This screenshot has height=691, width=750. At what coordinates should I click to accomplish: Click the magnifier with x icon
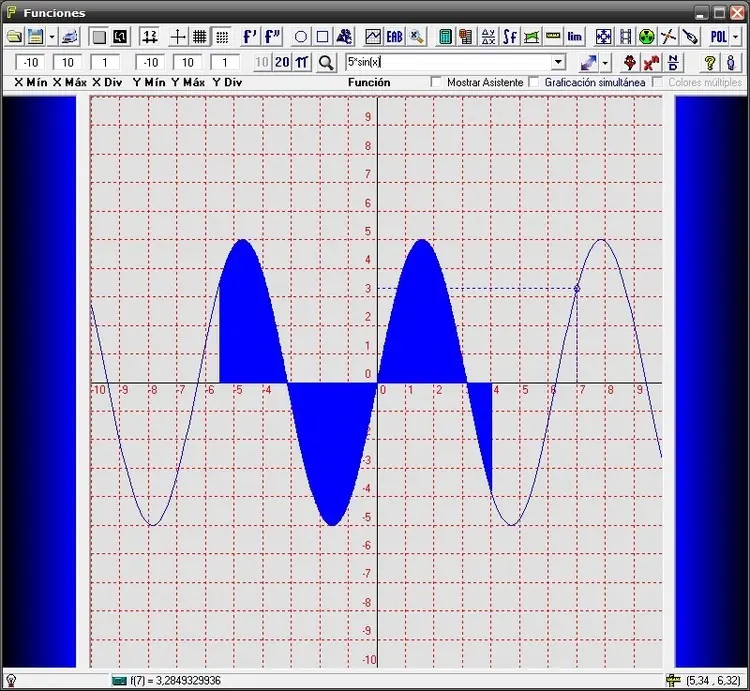point(417,36)
